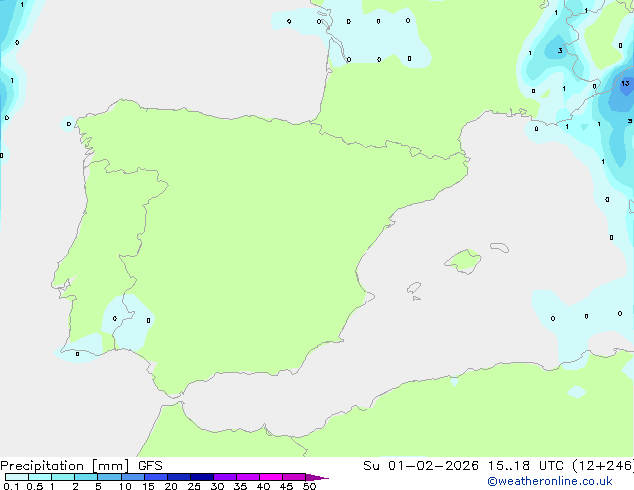Click the 25 mm dark navy legend swatch

coord(202,477)
